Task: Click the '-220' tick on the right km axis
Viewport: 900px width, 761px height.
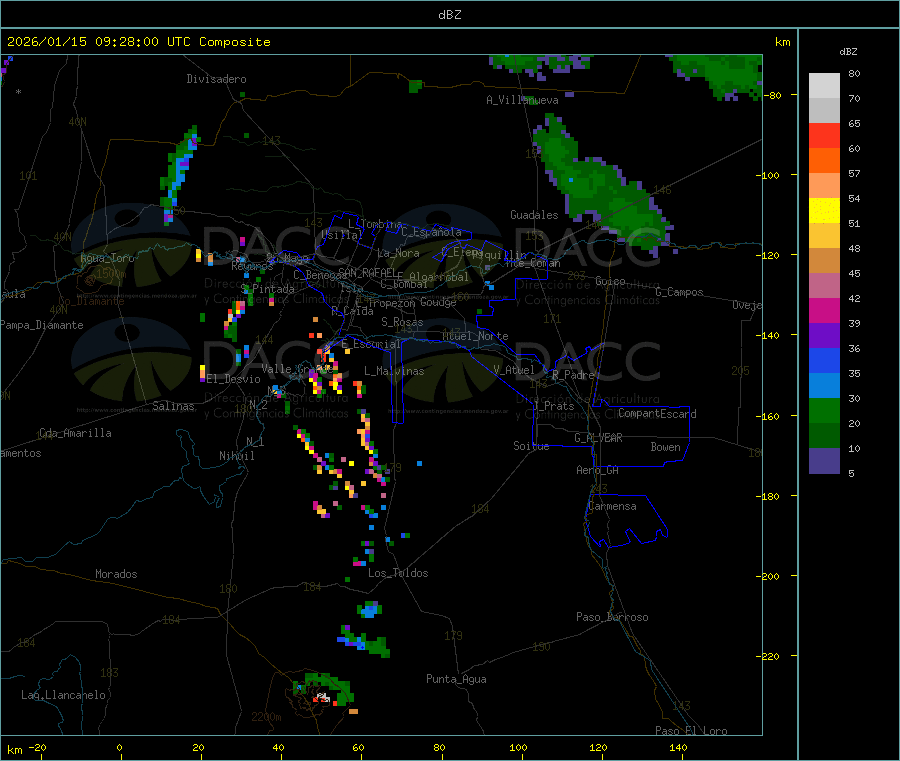Action: pos(769,657)
